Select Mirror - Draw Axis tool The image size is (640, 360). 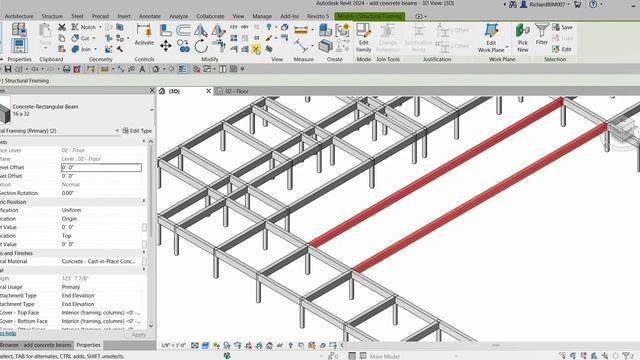(x=218, y=30)
